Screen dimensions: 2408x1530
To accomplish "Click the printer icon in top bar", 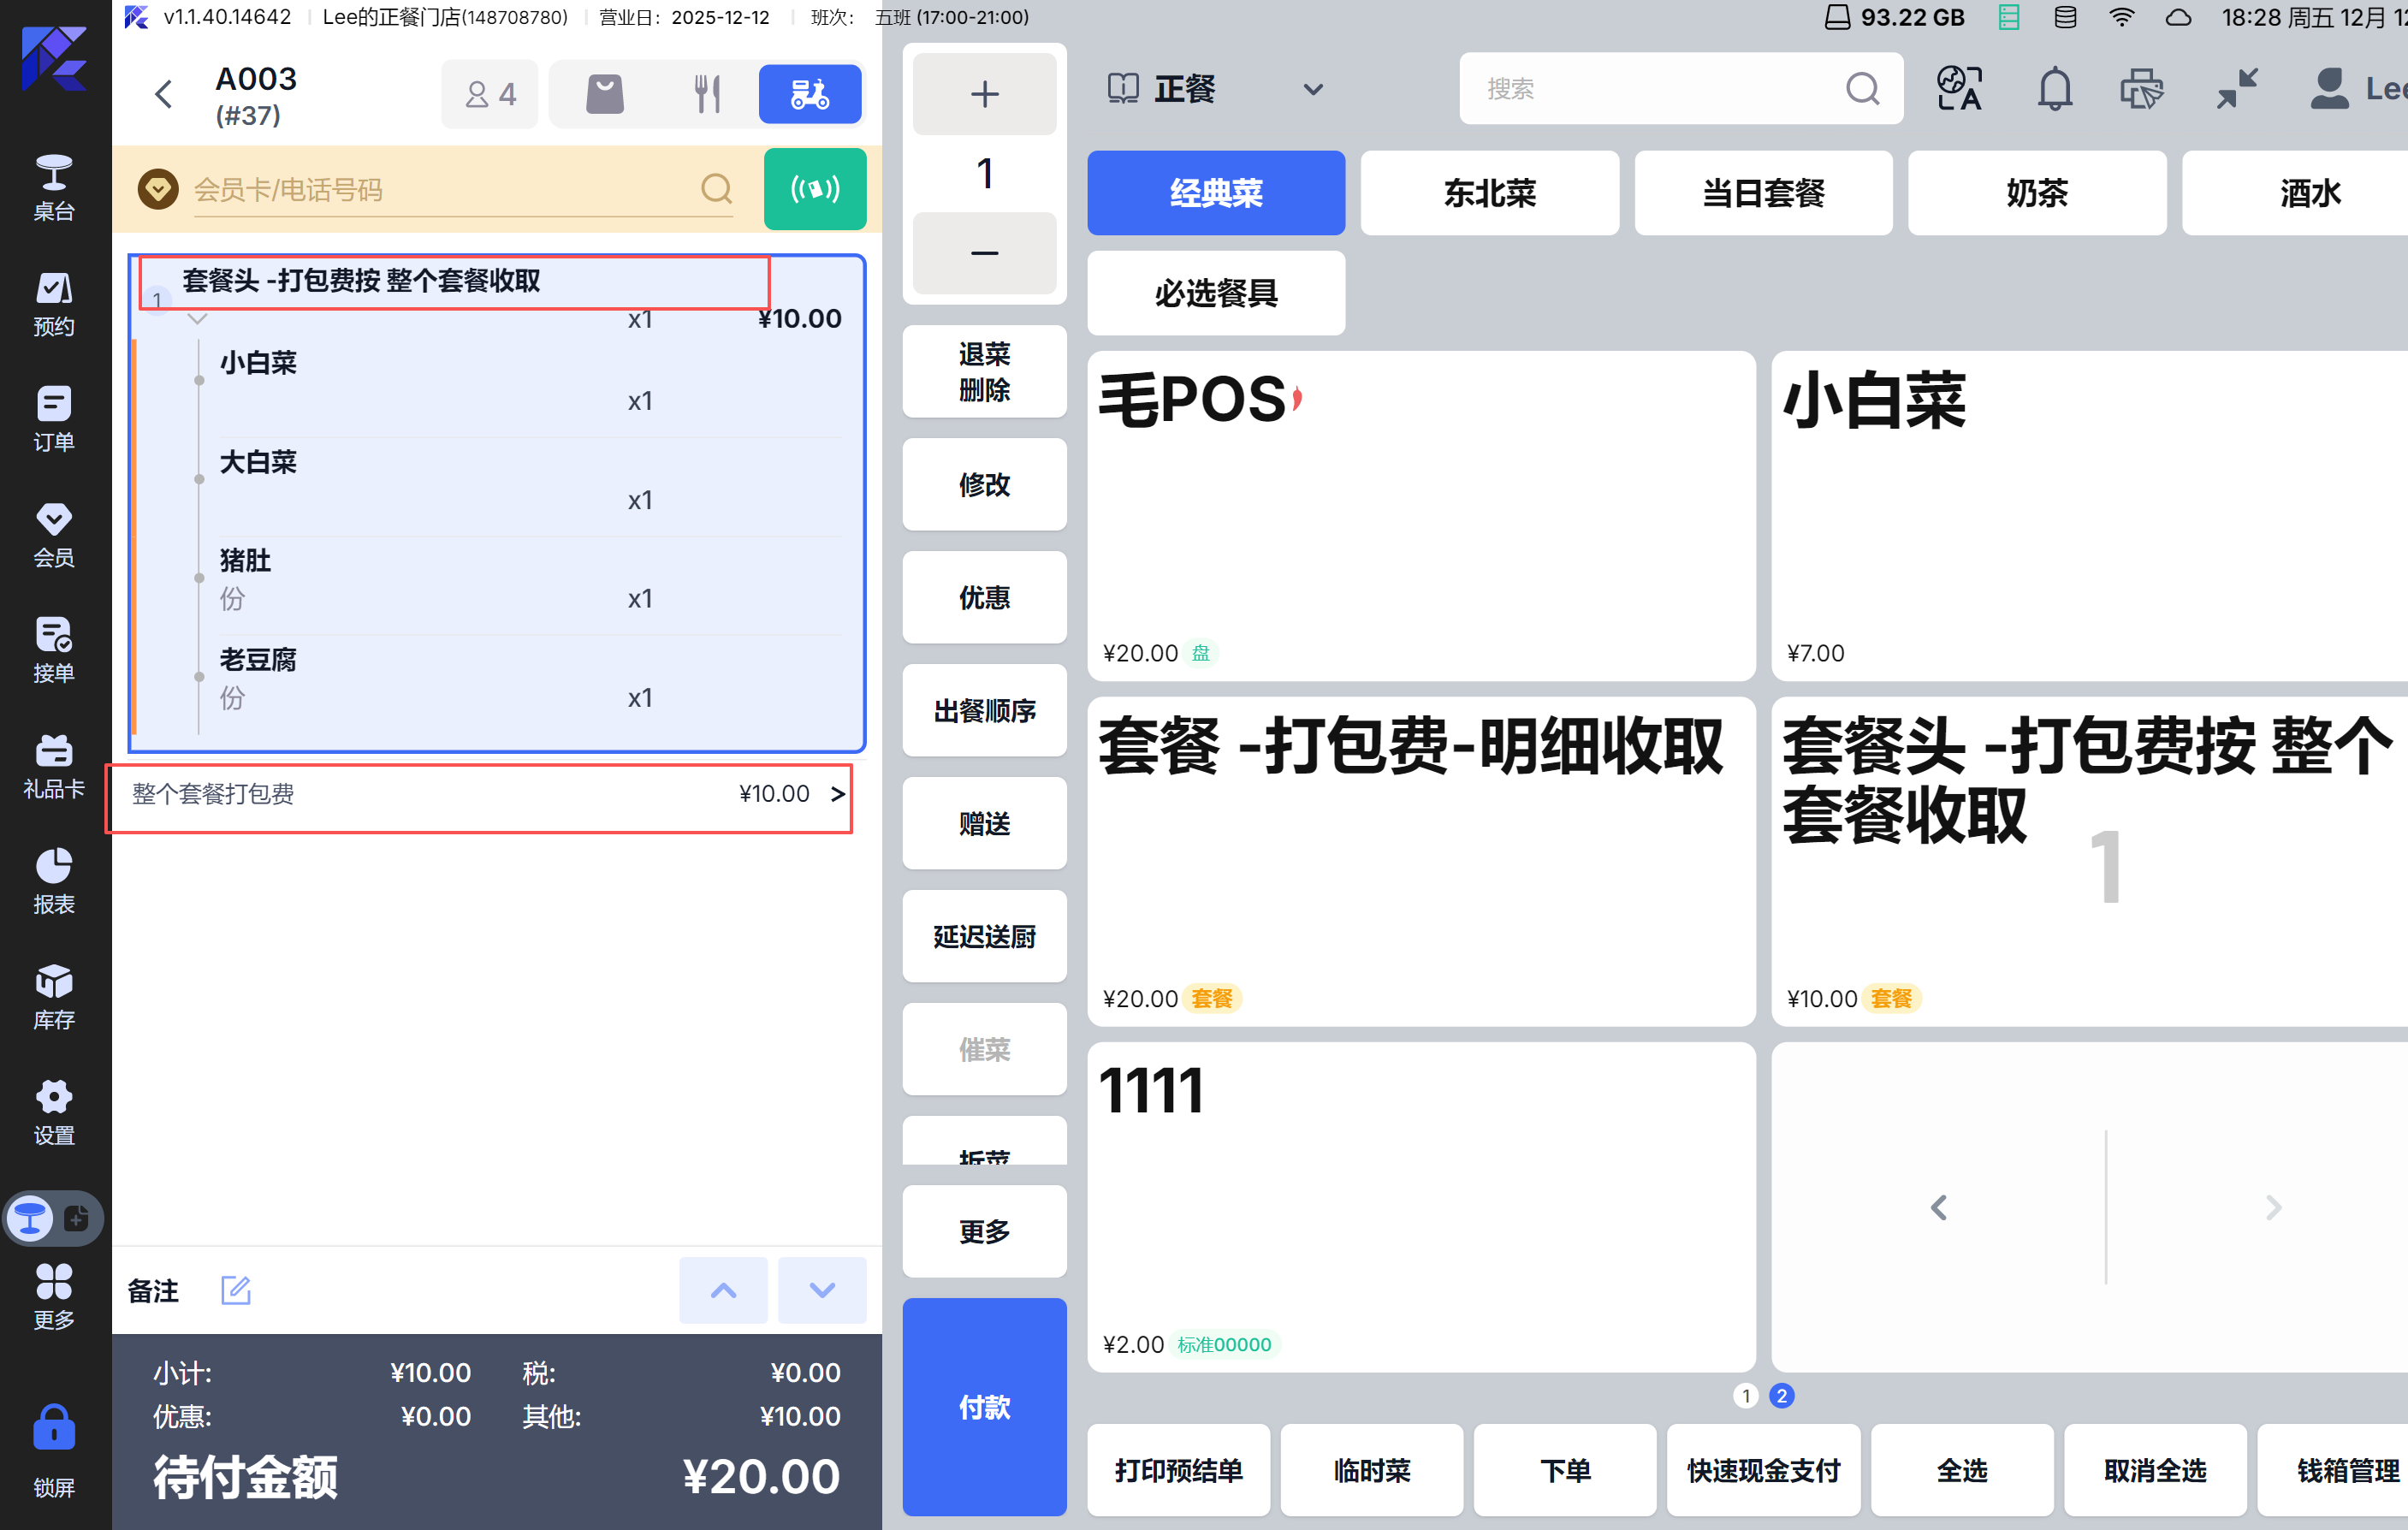I will pyautogui.click(x=2141, y=89).
